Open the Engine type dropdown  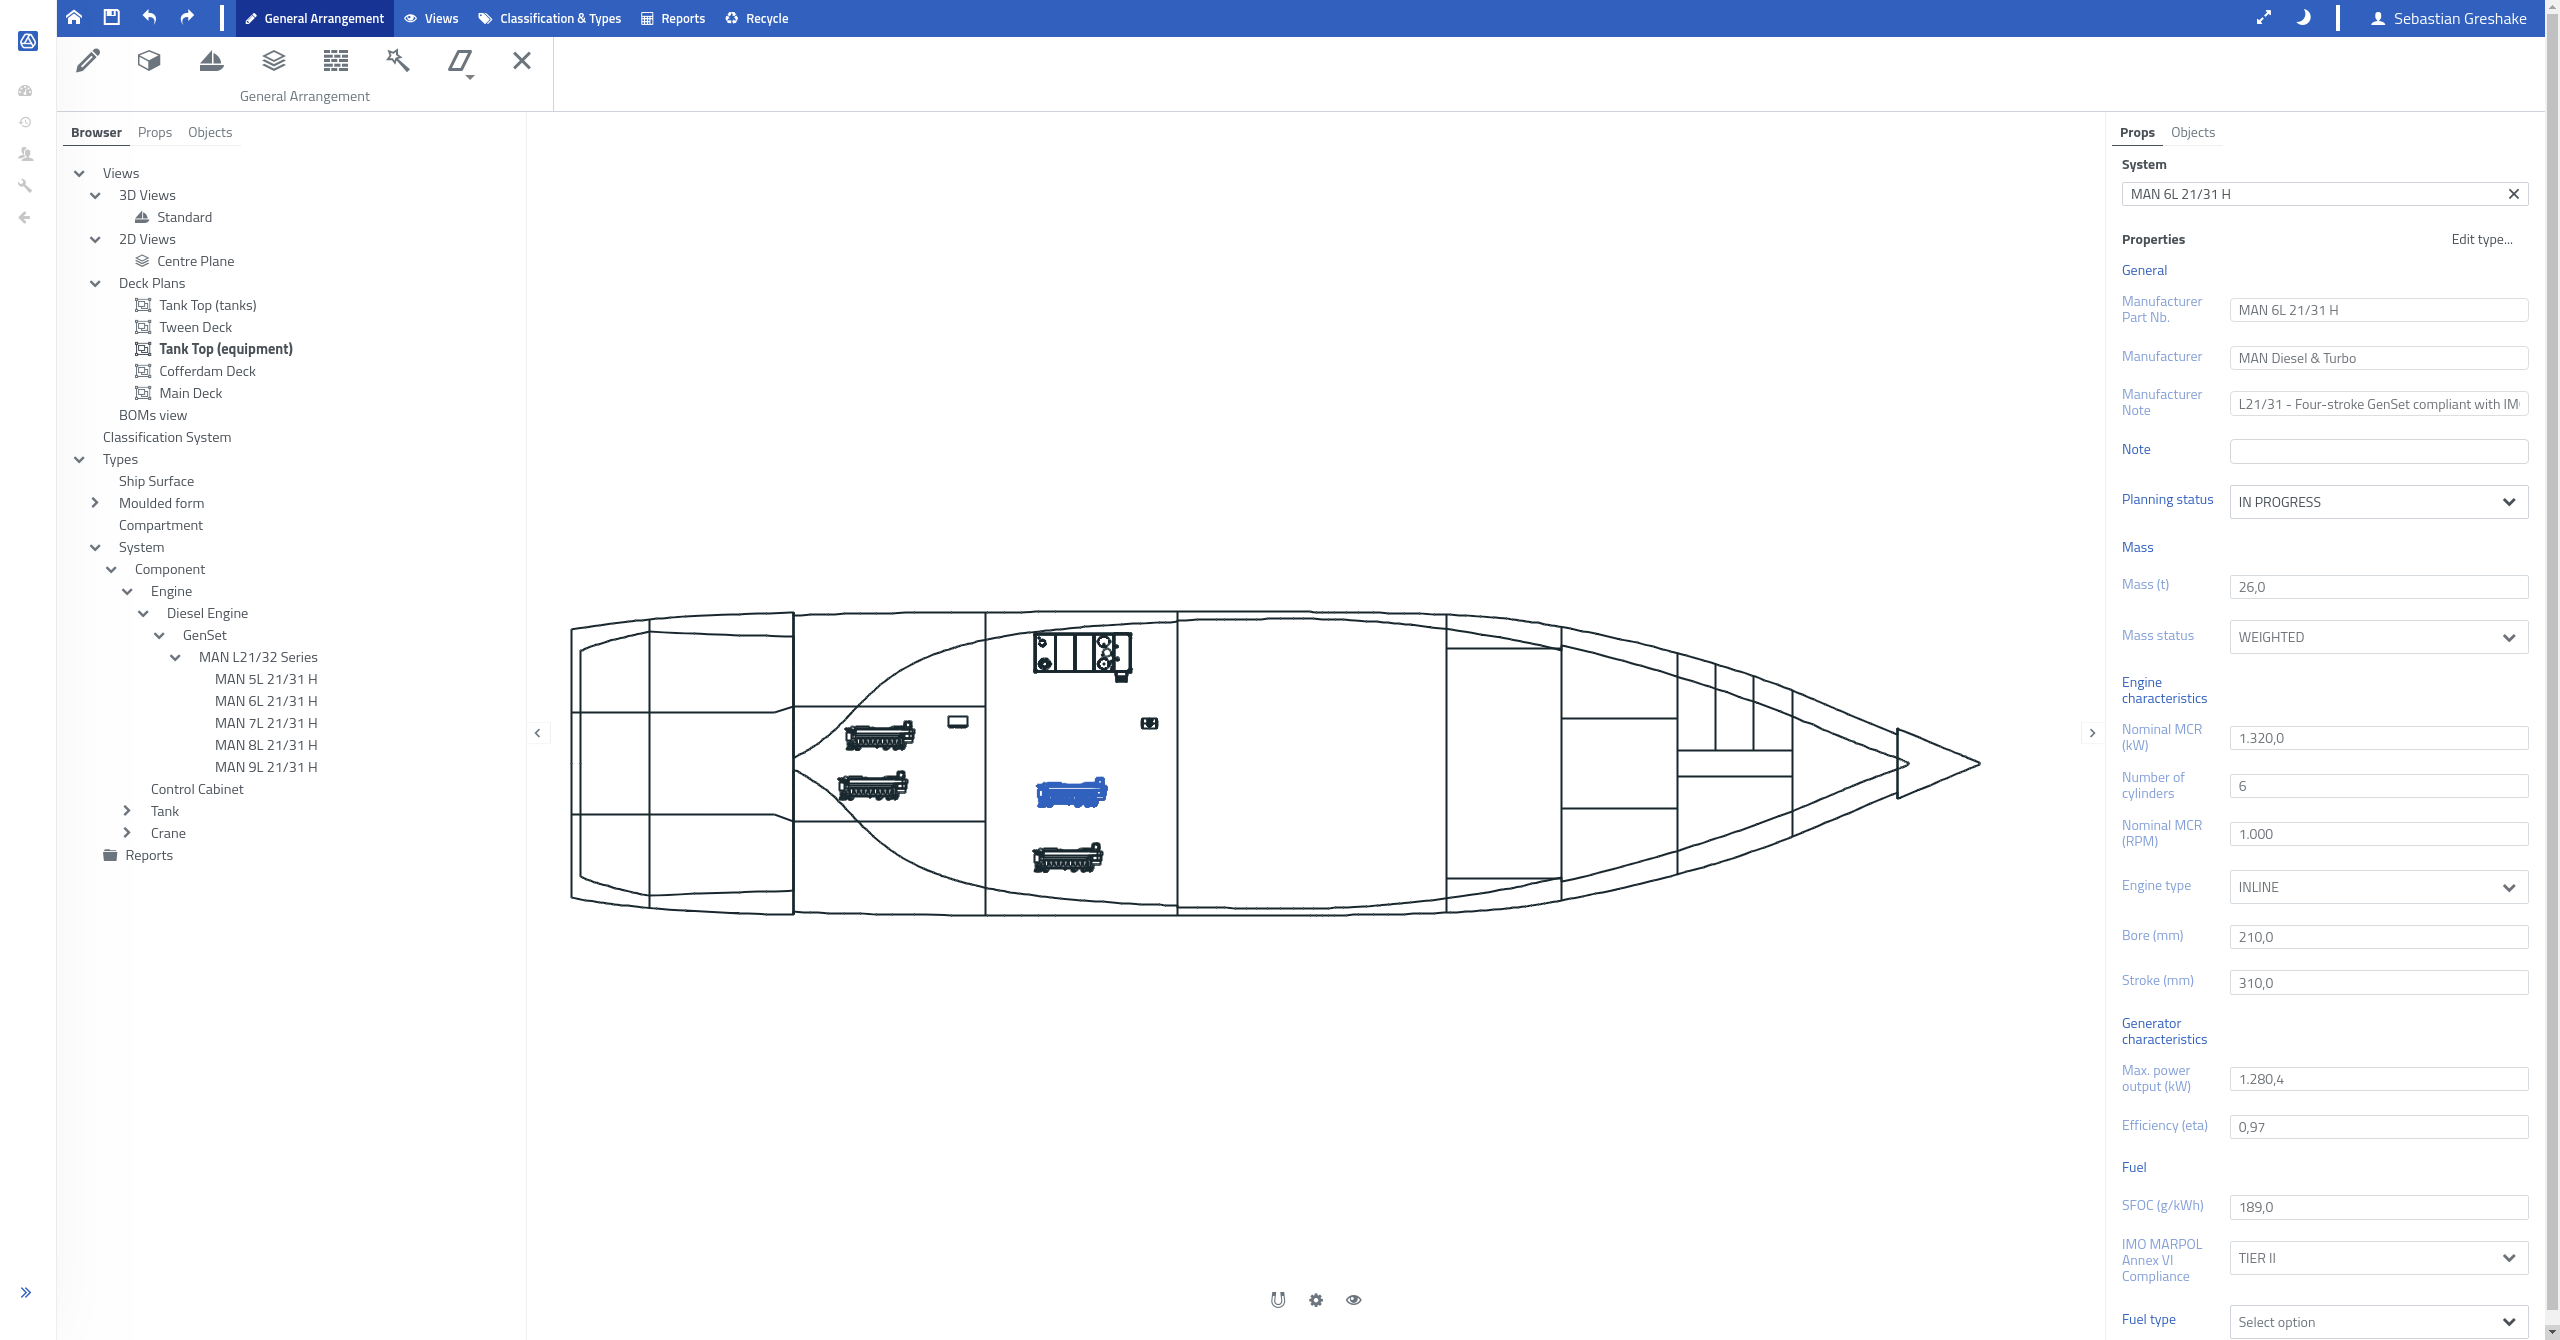pos(2378,887)
